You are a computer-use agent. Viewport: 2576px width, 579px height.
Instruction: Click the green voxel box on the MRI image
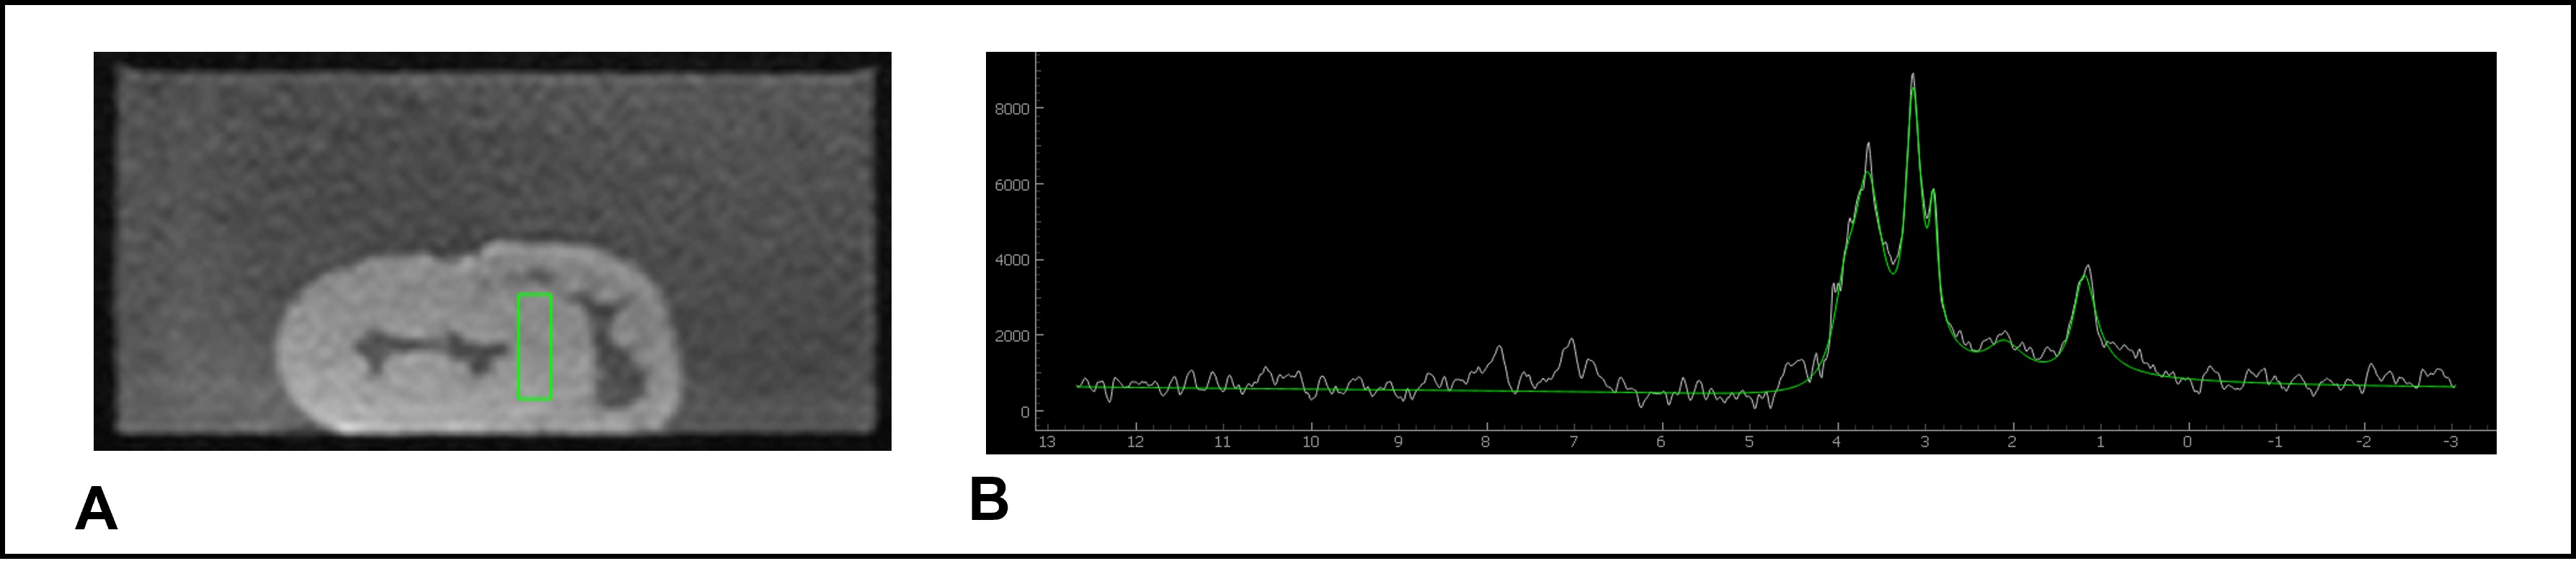(x=534, y=347)
